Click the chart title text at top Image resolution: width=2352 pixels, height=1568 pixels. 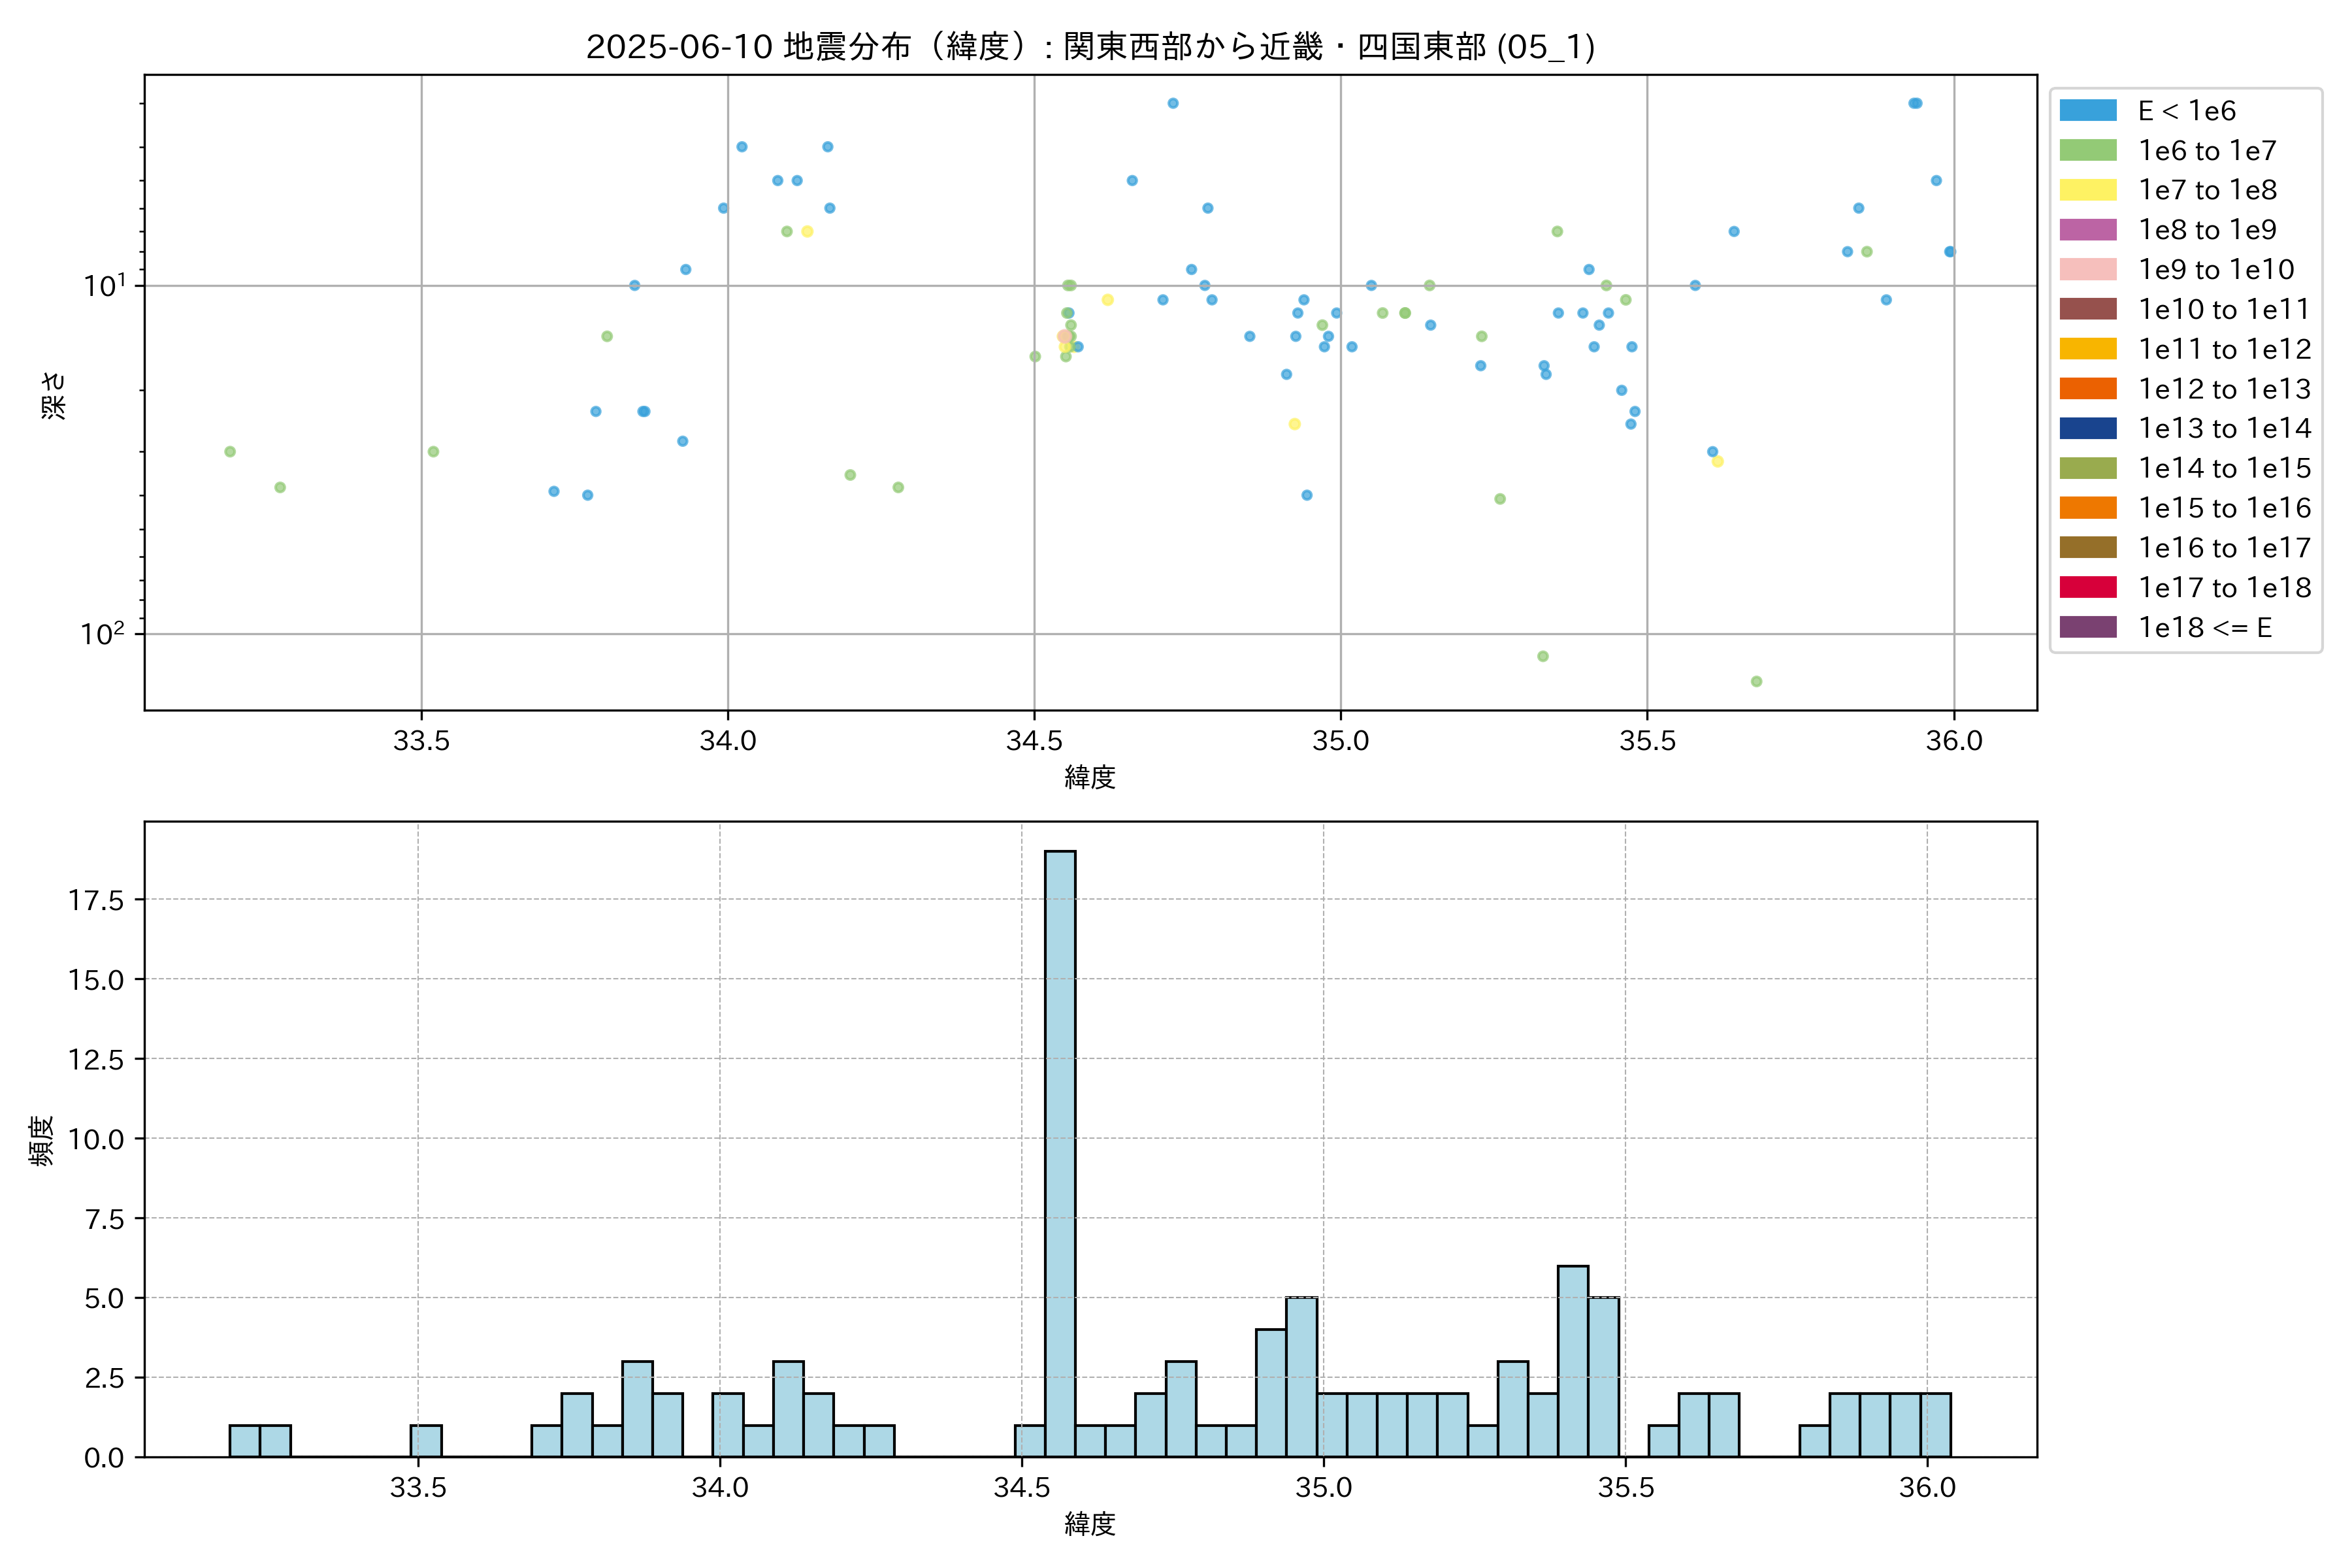[1090, 47]
